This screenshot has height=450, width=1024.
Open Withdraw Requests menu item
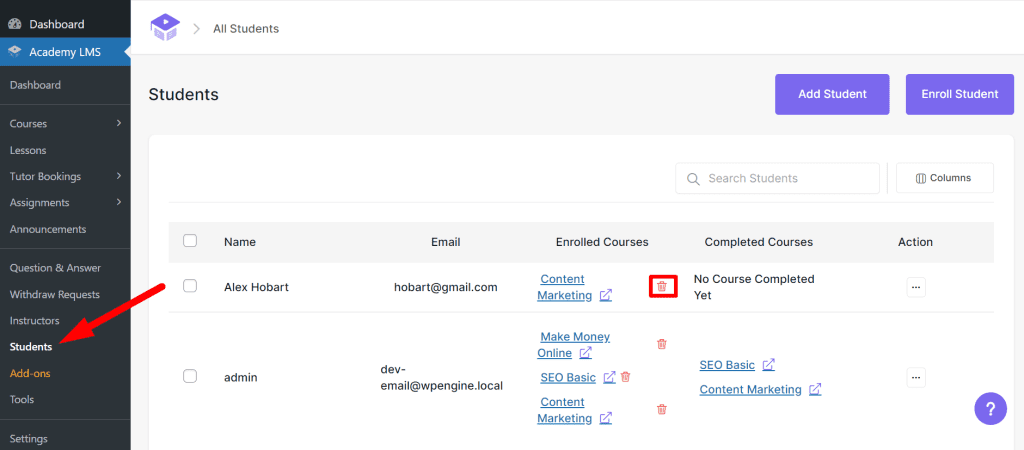pos(55,294)
